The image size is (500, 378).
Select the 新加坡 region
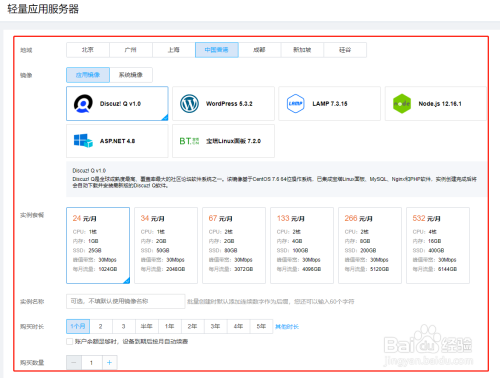click(302, 50)
